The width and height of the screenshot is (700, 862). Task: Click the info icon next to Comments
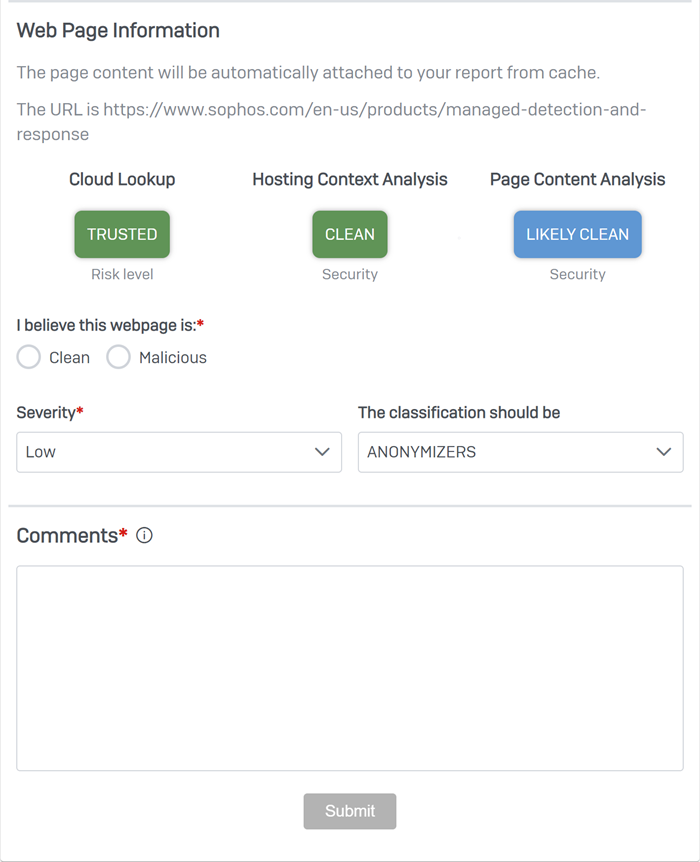point(144,535)
